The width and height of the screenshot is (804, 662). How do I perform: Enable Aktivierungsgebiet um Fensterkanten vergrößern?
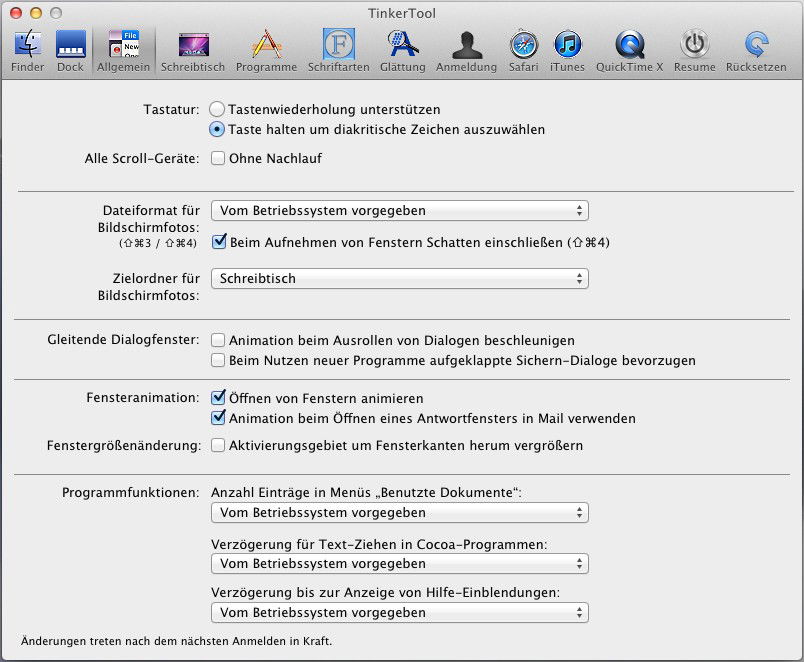click(x=218, y=445)
